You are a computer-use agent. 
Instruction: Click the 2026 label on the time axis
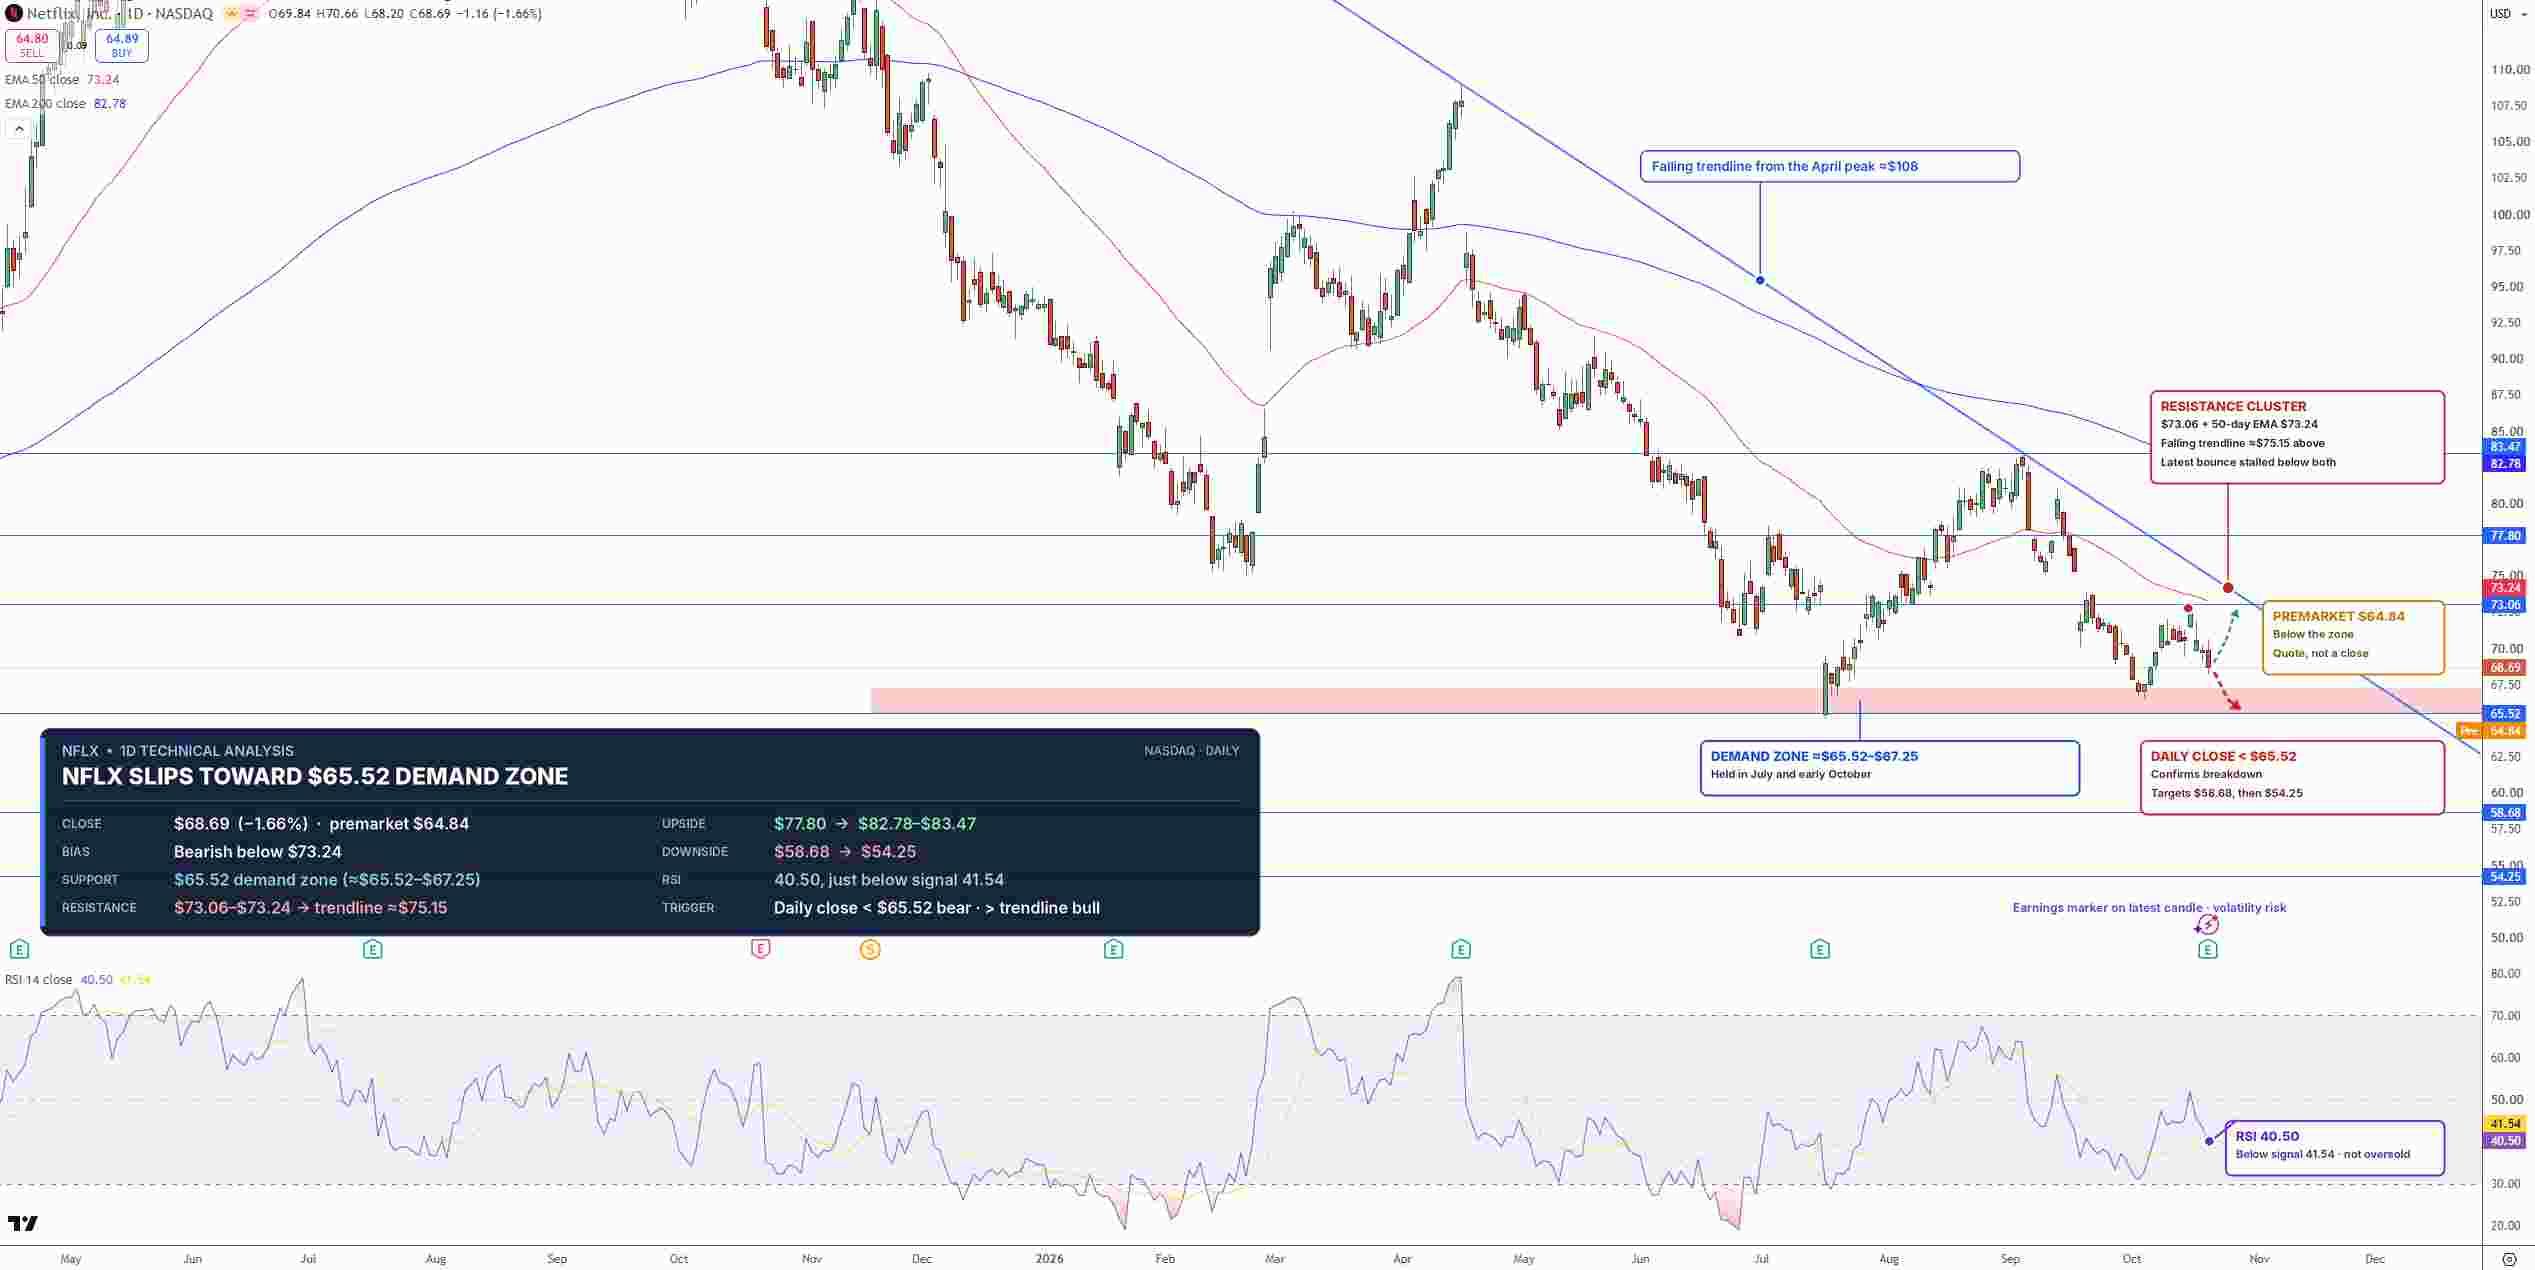(x=1049, y=1259)
